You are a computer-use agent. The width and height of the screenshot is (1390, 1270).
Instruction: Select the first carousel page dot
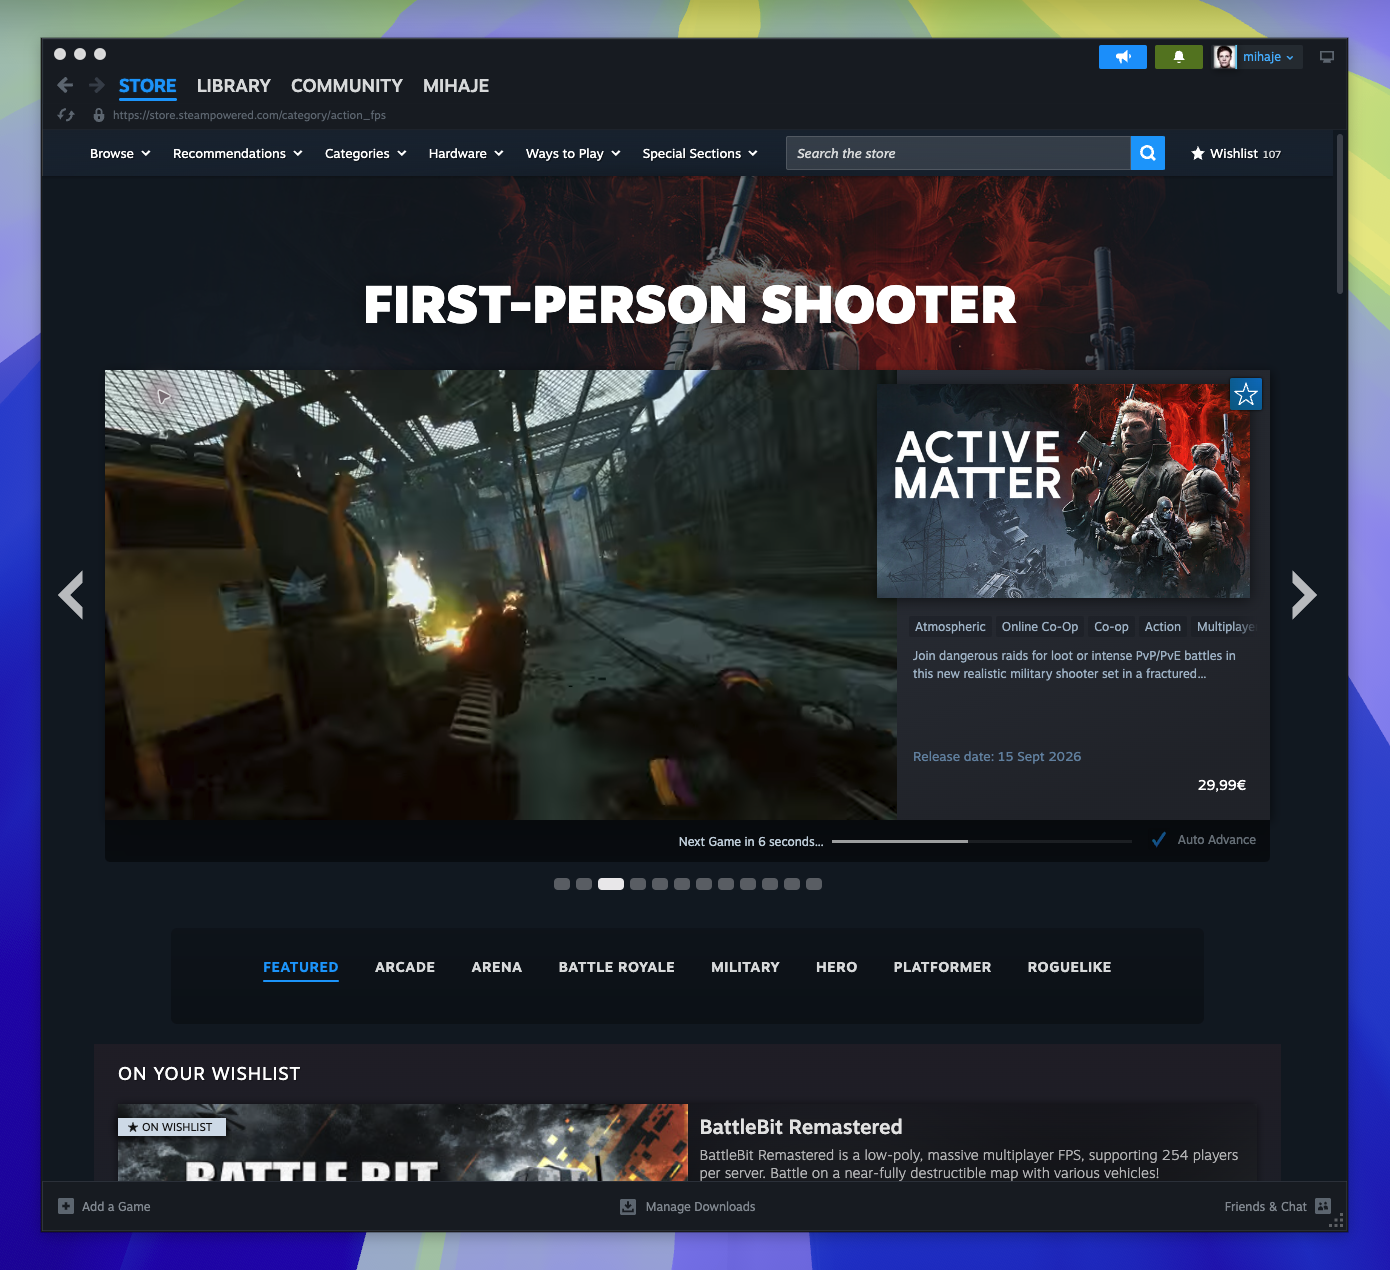pyautogui.click(x=562, y=884)
